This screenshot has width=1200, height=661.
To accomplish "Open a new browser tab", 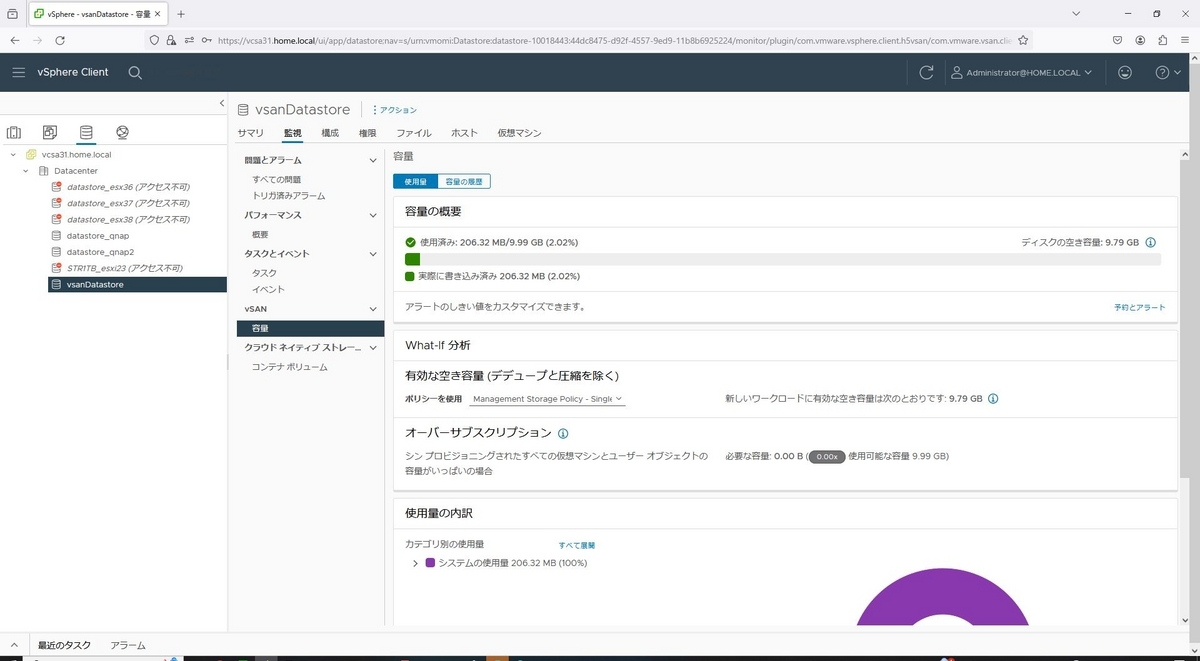I will tap(181, 14).
